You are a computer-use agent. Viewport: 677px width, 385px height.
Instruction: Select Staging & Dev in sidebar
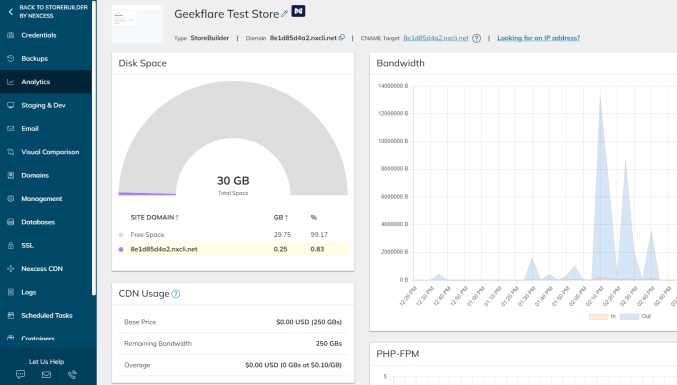(x=43, y=105)
